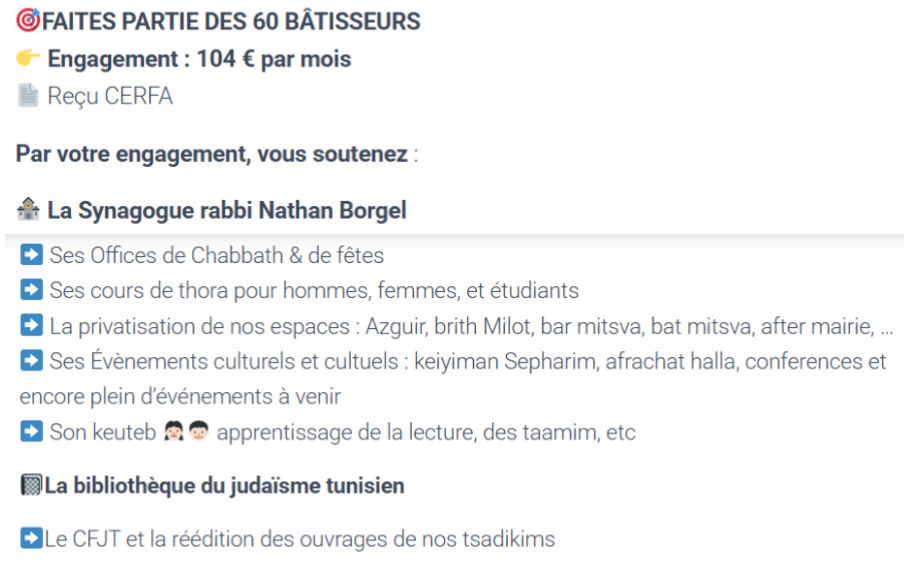Click the FAITES PARTIE DES 60 BÂTISSEURS heading
The image size is (904, 570).
tap(229, 21)
